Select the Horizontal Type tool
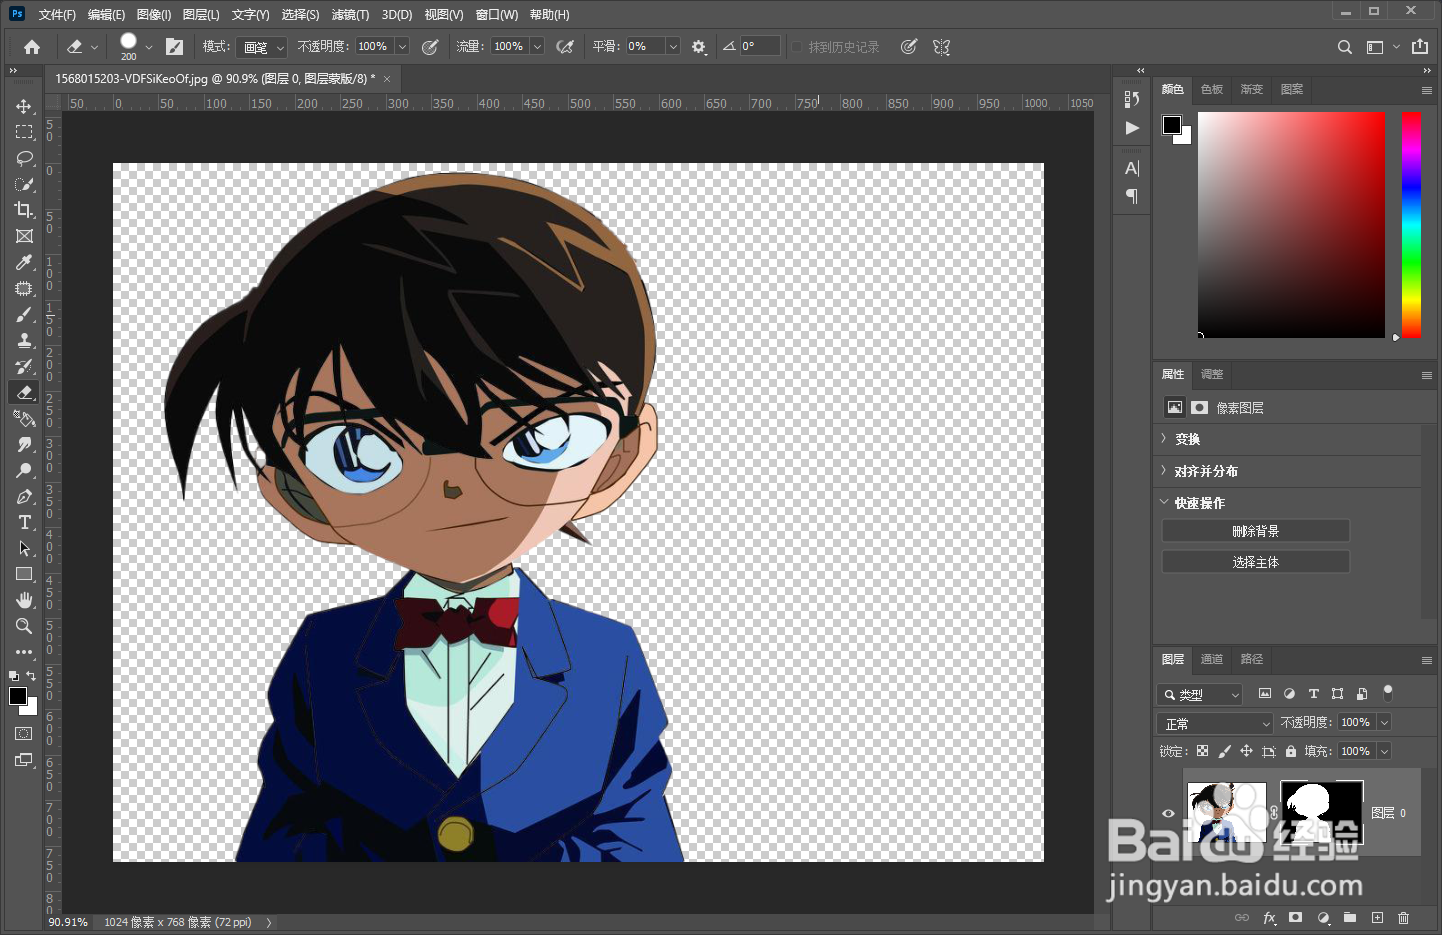1442x935 pixels. coord(24,522)
